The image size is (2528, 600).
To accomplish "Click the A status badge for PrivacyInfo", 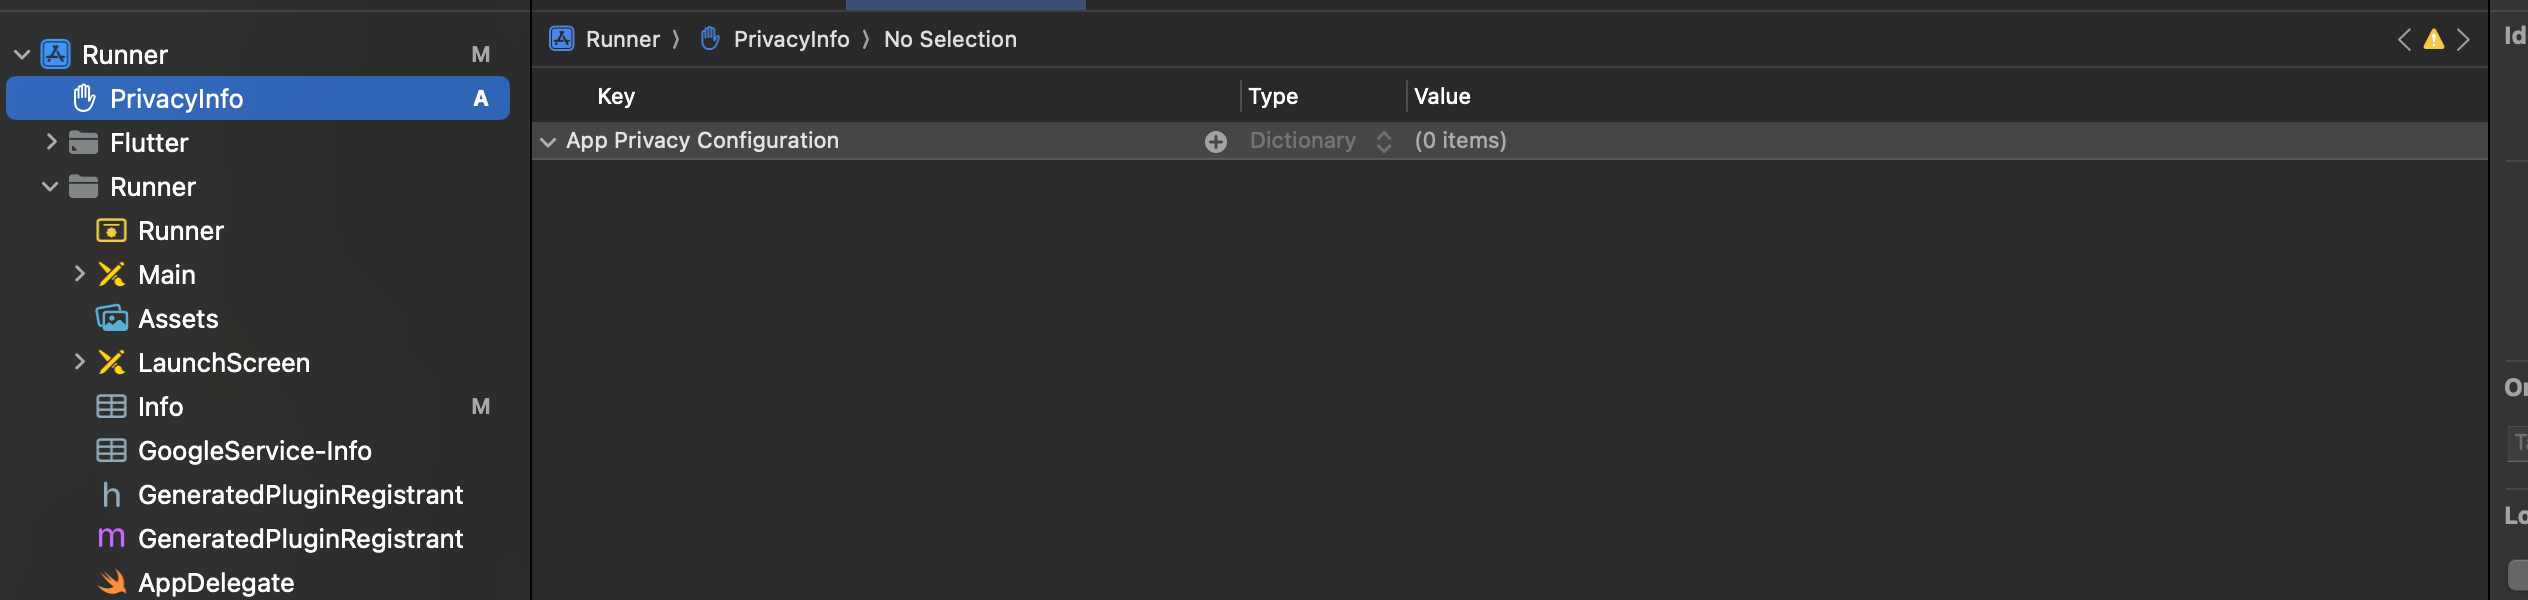I will [481, 99].
